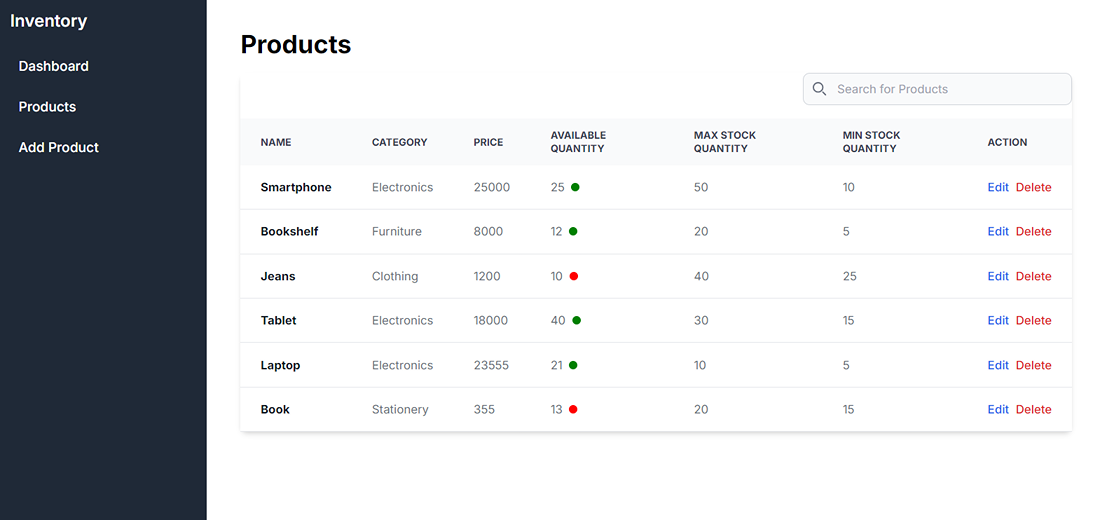Click green status dot beside Tablet quantity
Screen dimensions: 1100x520
[576, 320]
